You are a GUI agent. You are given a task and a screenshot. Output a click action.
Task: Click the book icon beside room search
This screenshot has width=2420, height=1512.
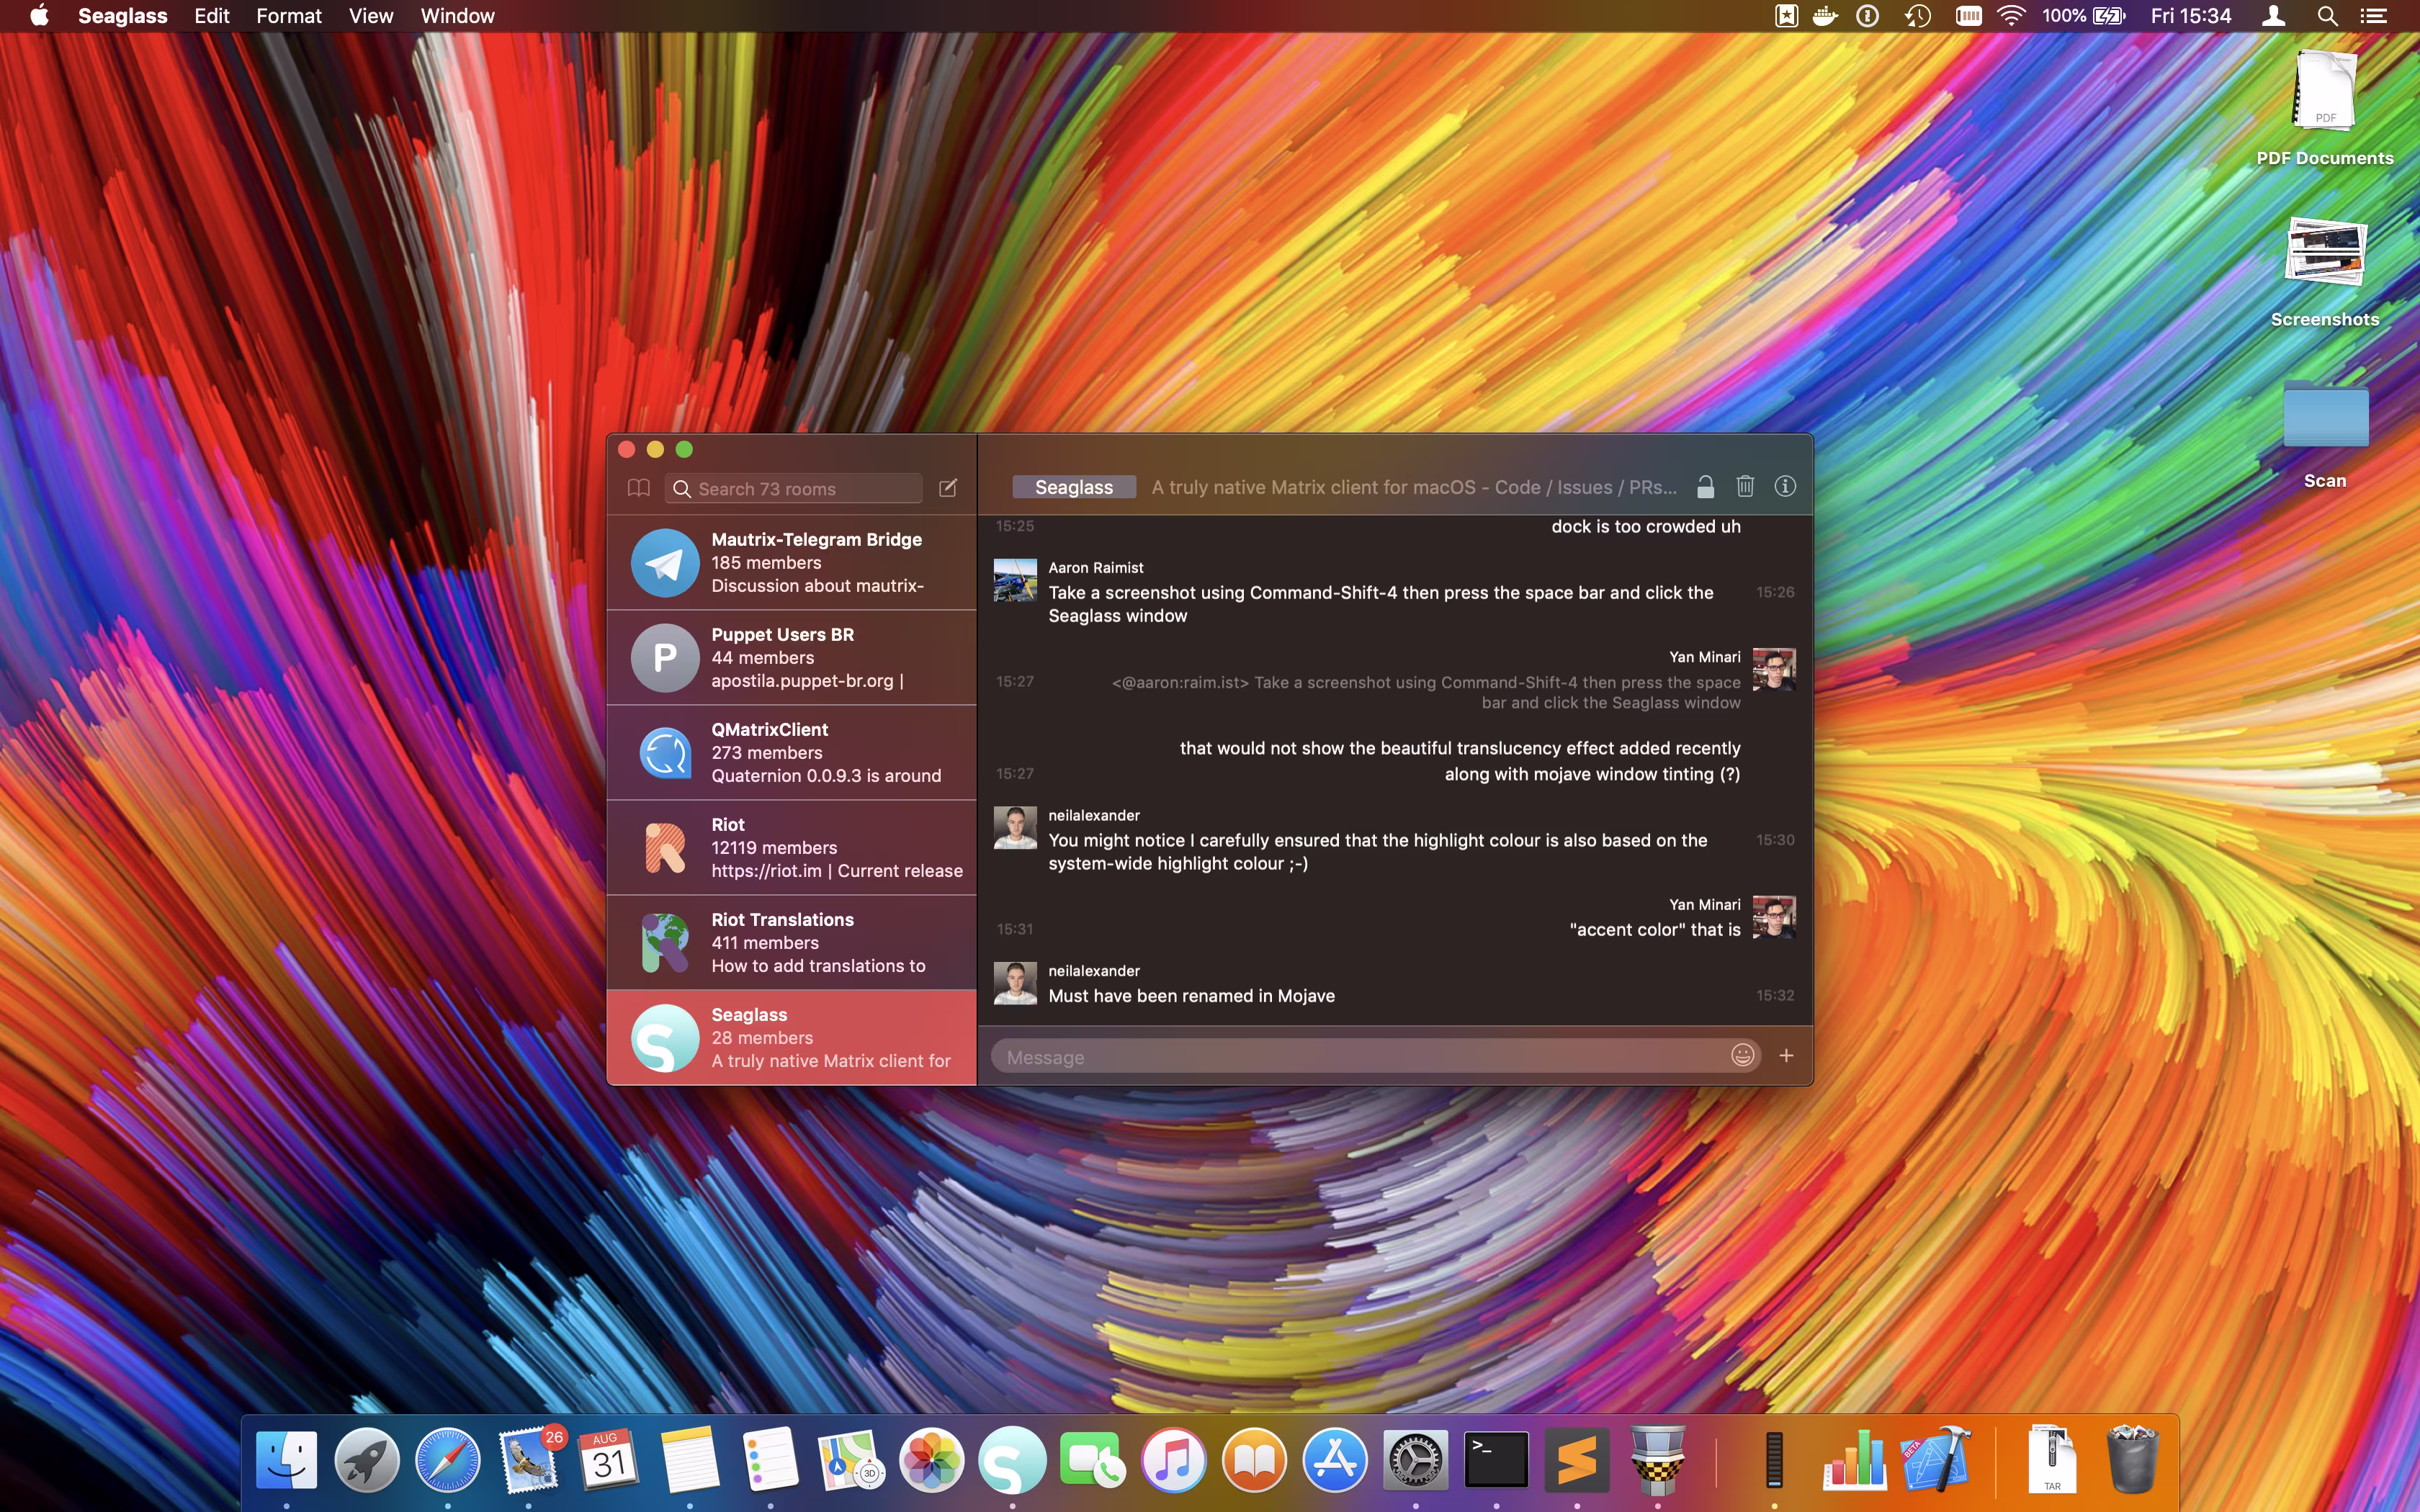[x=638, y=488]
